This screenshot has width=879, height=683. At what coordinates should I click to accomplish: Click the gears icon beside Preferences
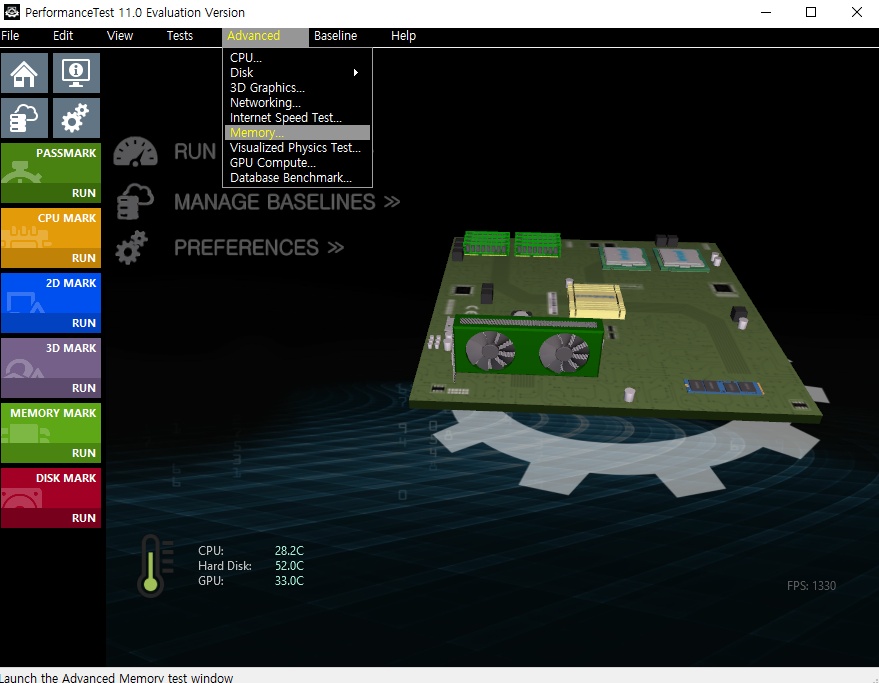coord(132,247)
